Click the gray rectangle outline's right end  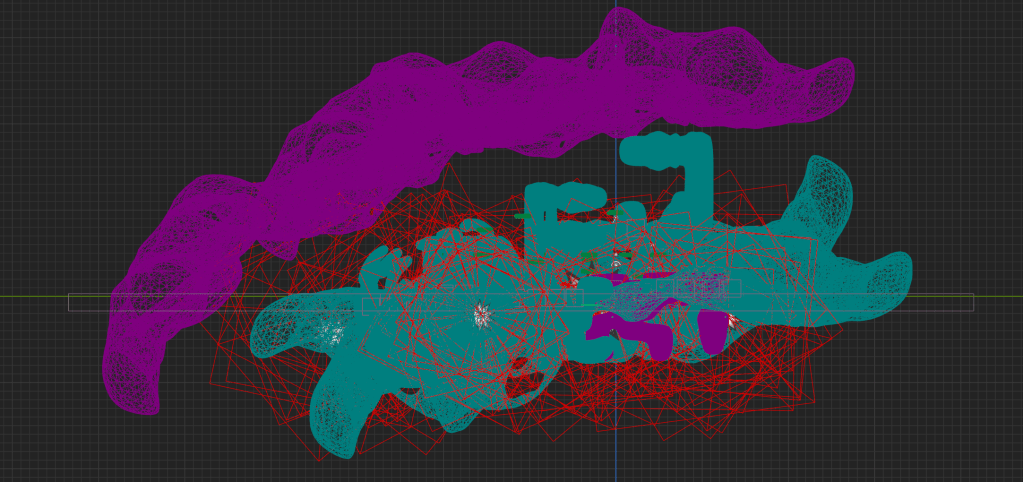tap(972, 302)
